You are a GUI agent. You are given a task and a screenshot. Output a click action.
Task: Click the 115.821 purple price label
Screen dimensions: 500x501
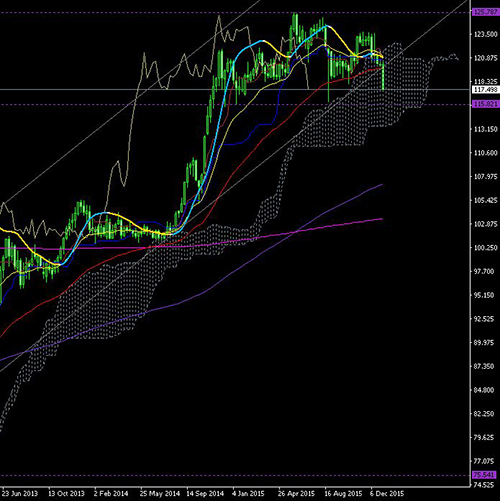tap(485, 104)
